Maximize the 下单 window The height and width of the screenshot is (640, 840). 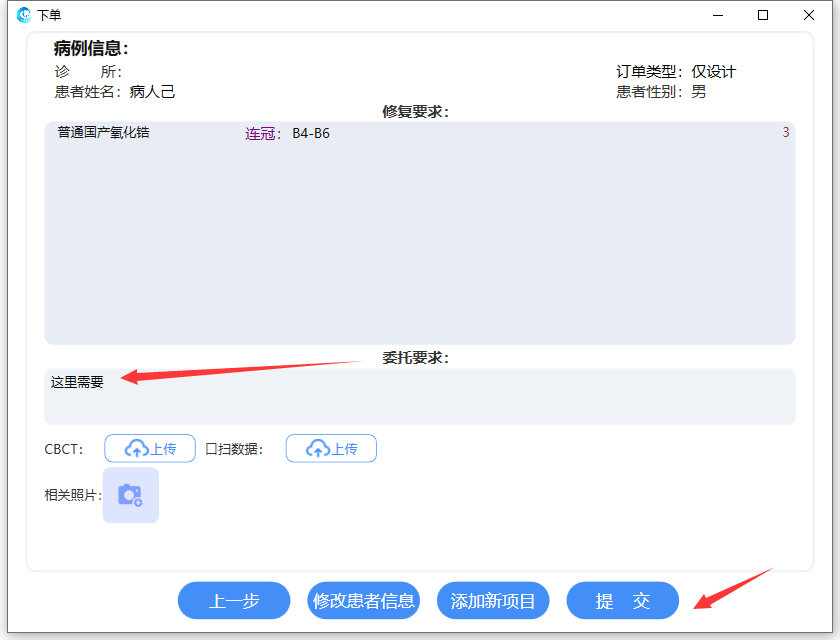pos(763,15)
